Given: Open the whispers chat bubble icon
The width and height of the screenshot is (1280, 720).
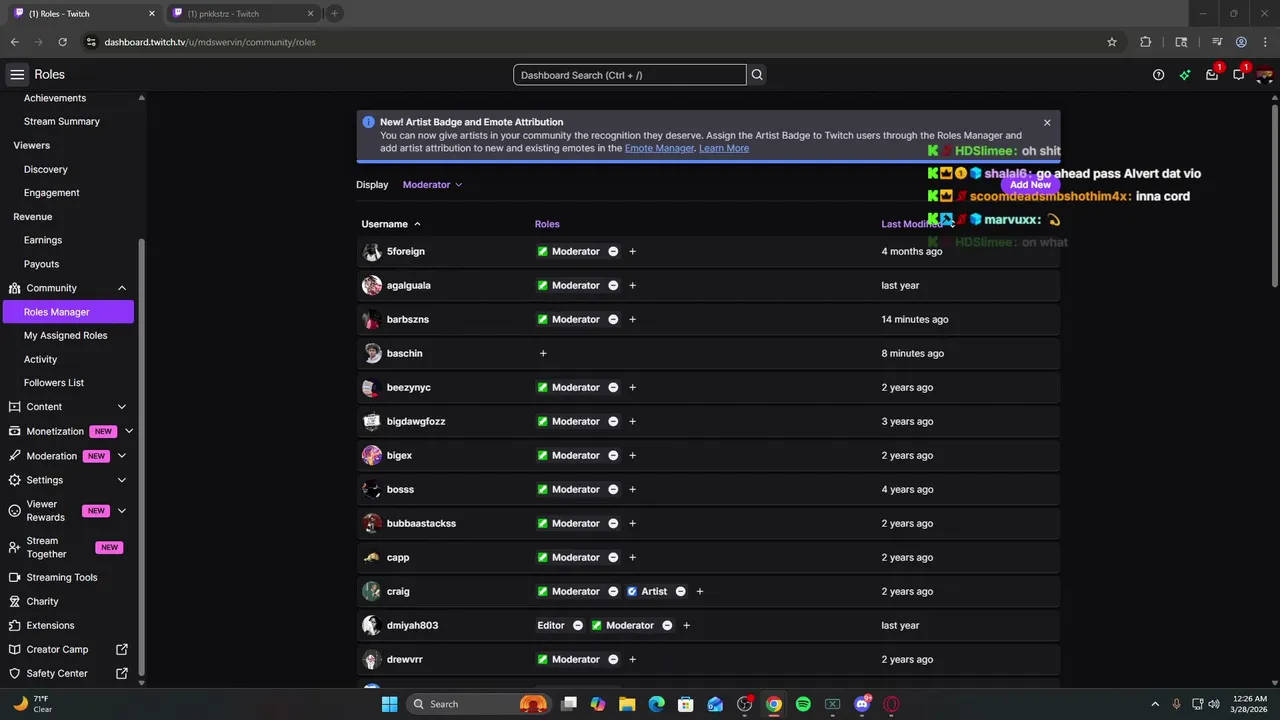Looking at the screenshot, I should click(1239, 75).
